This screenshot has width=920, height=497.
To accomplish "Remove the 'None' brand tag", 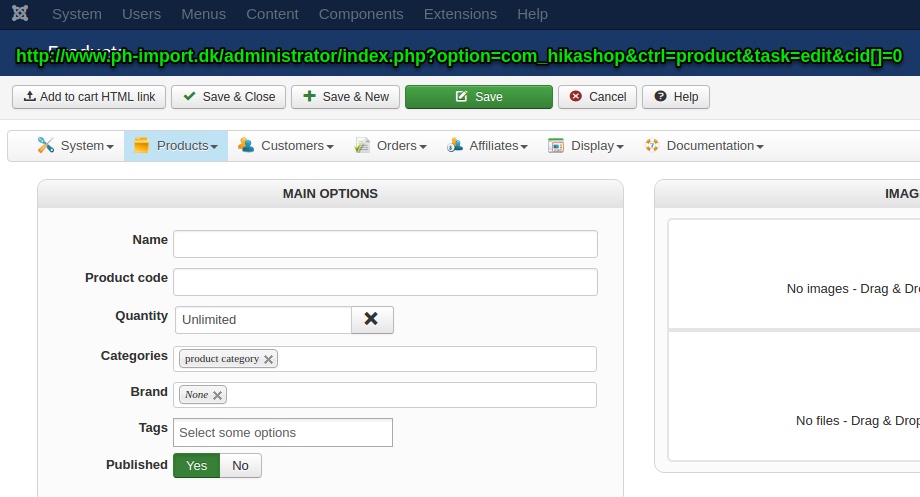I will point(217,395).
